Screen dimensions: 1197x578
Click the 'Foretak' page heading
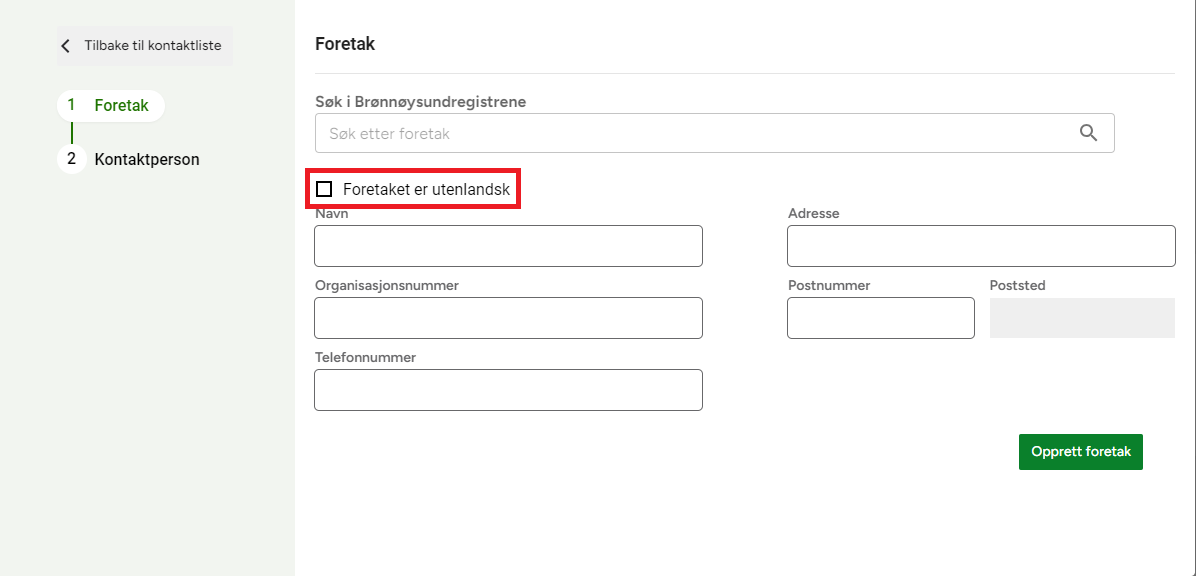tap(345, 44)
